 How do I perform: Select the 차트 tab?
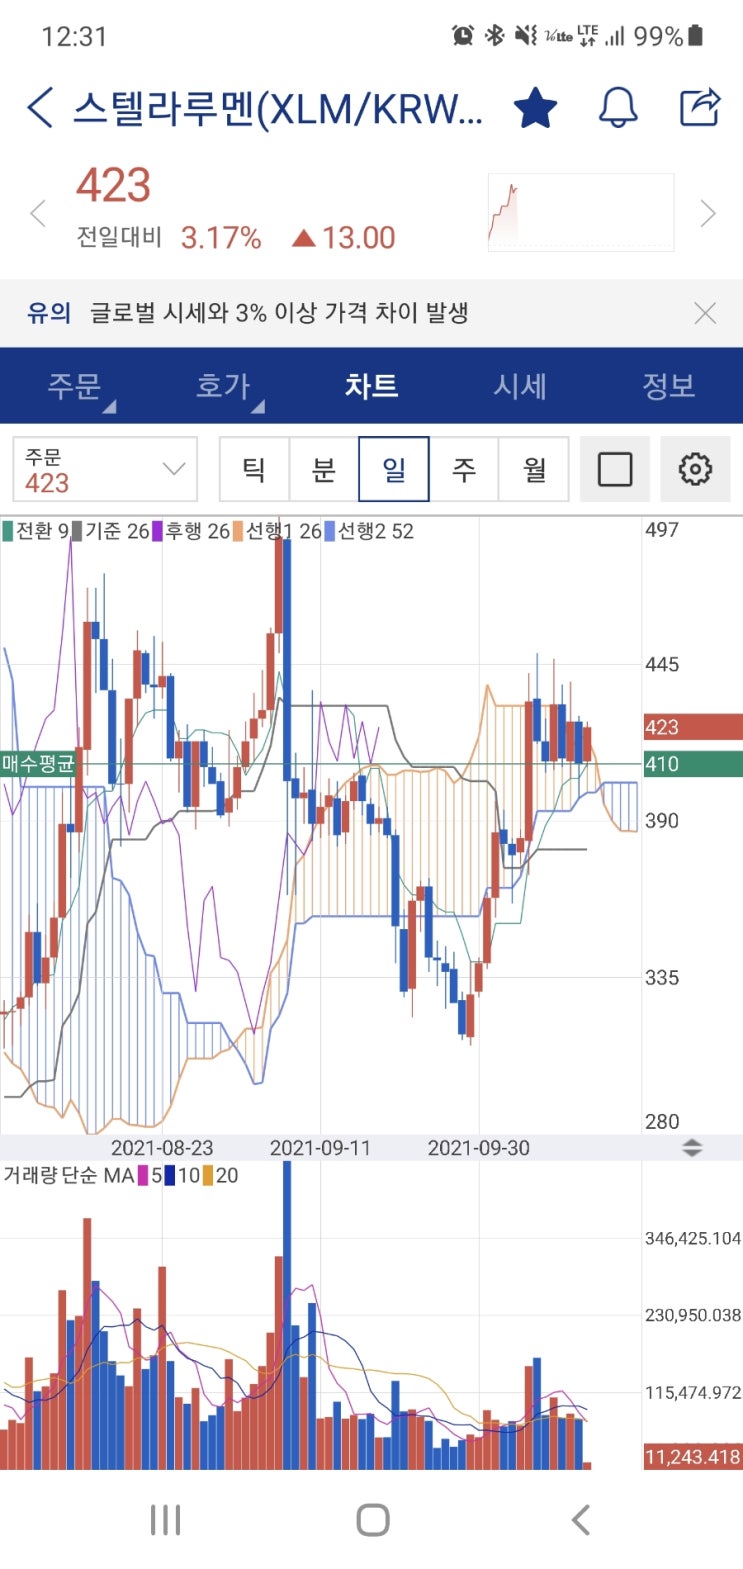[371, 386]
